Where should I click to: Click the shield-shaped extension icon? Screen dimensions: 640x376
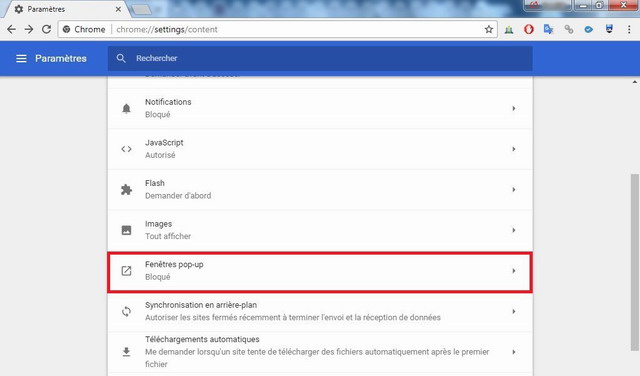[x=609, y=29]
